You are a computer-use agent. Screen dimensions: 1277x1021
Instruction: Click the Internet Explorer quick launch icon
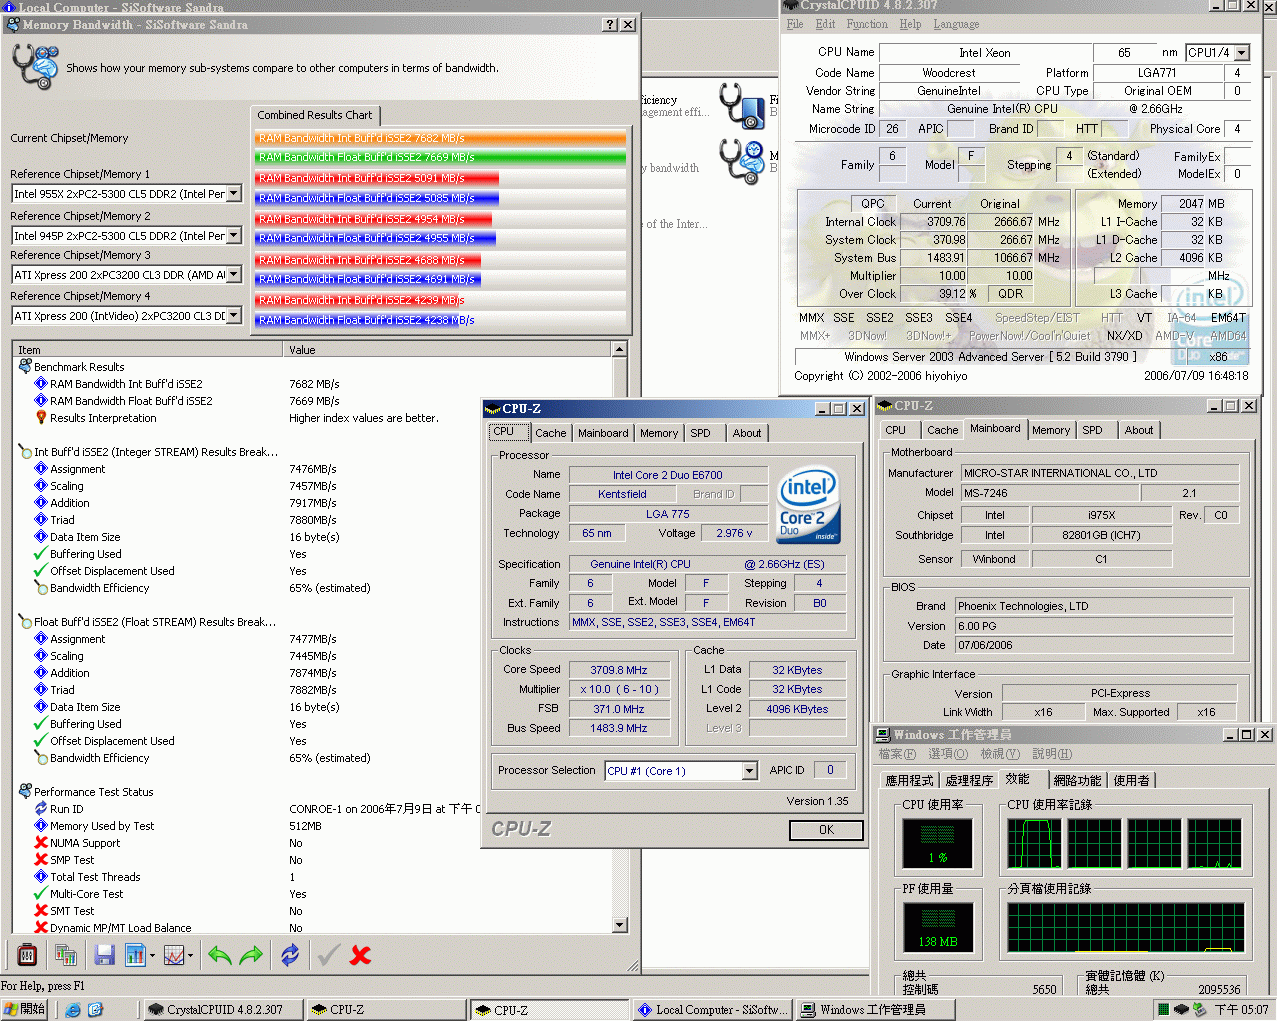[x=73, y=1010]
